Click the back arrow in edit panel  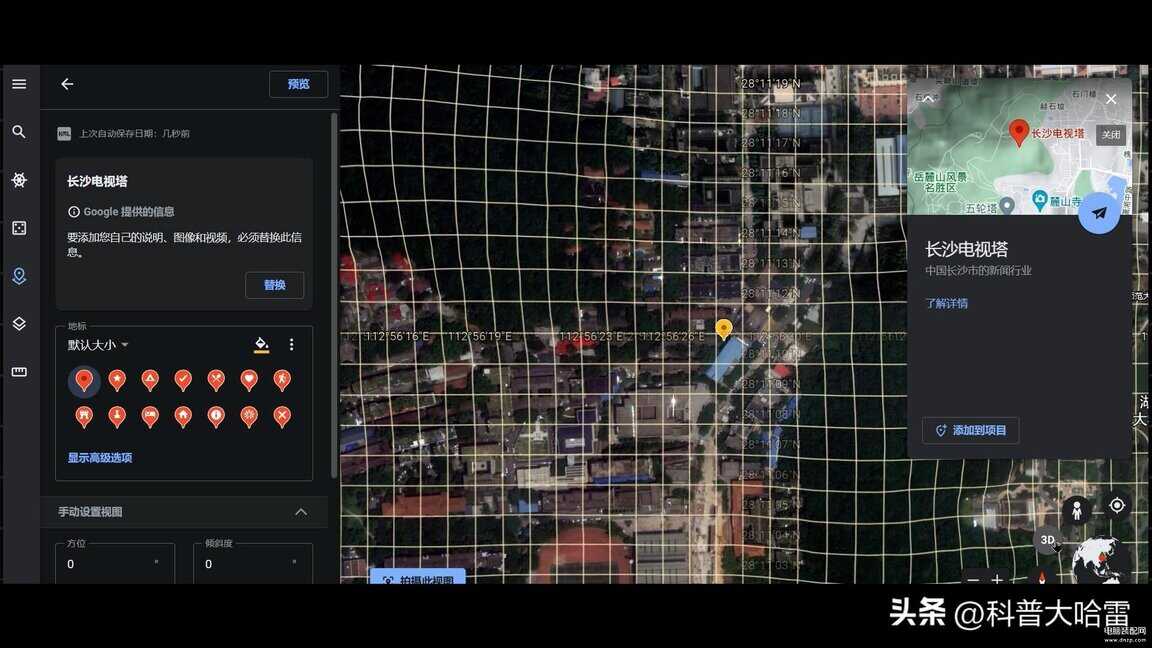pos(67,84)
